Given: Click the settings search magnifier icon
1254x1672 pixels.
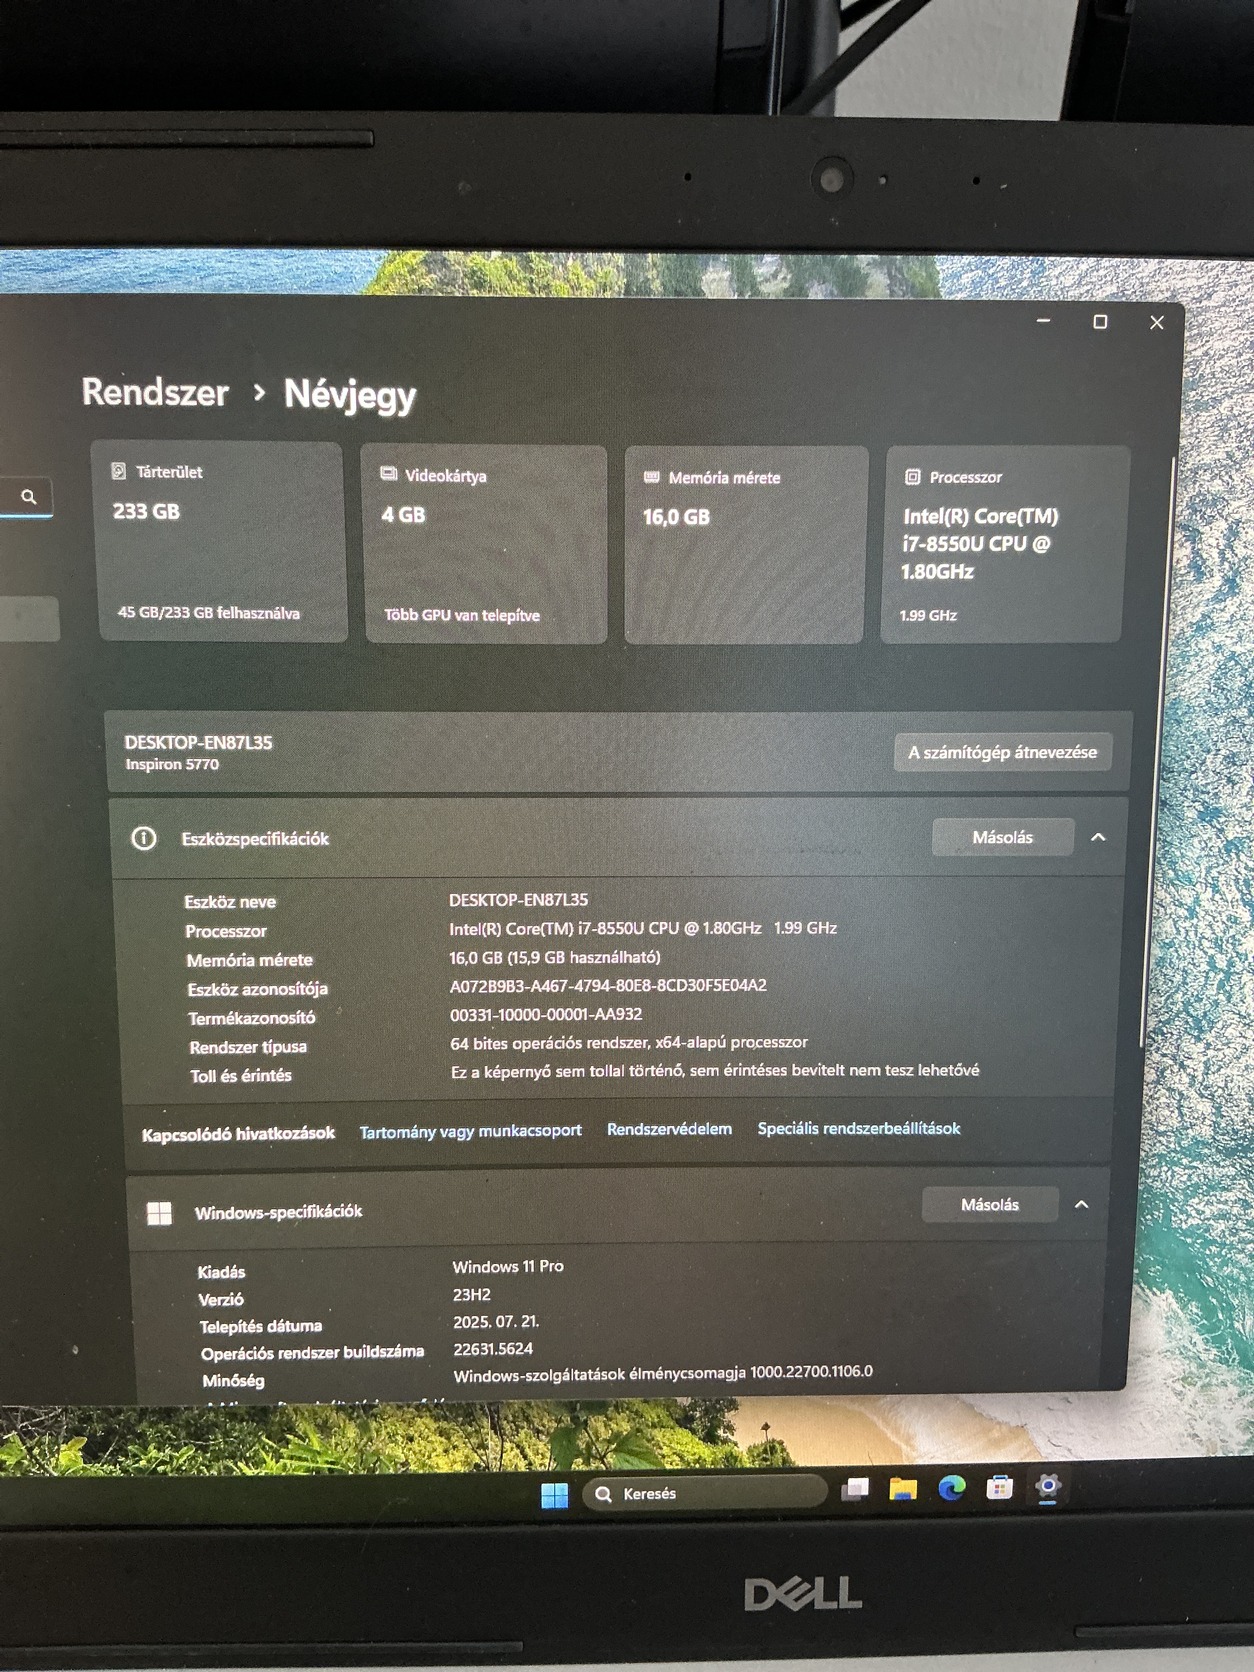Looking at the screenshot, I should [28, 496].
